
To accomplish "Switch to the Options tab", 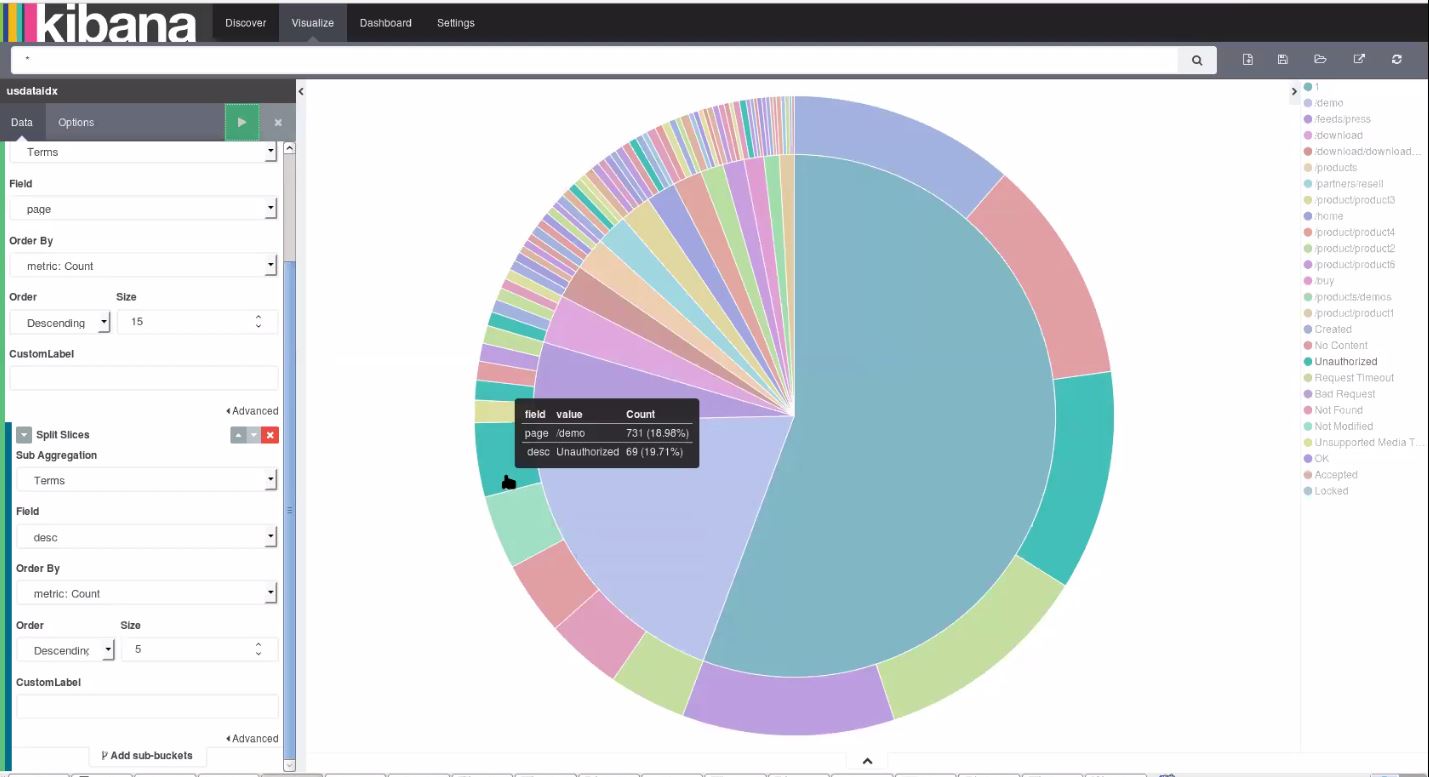I will [x=76, y=122].
